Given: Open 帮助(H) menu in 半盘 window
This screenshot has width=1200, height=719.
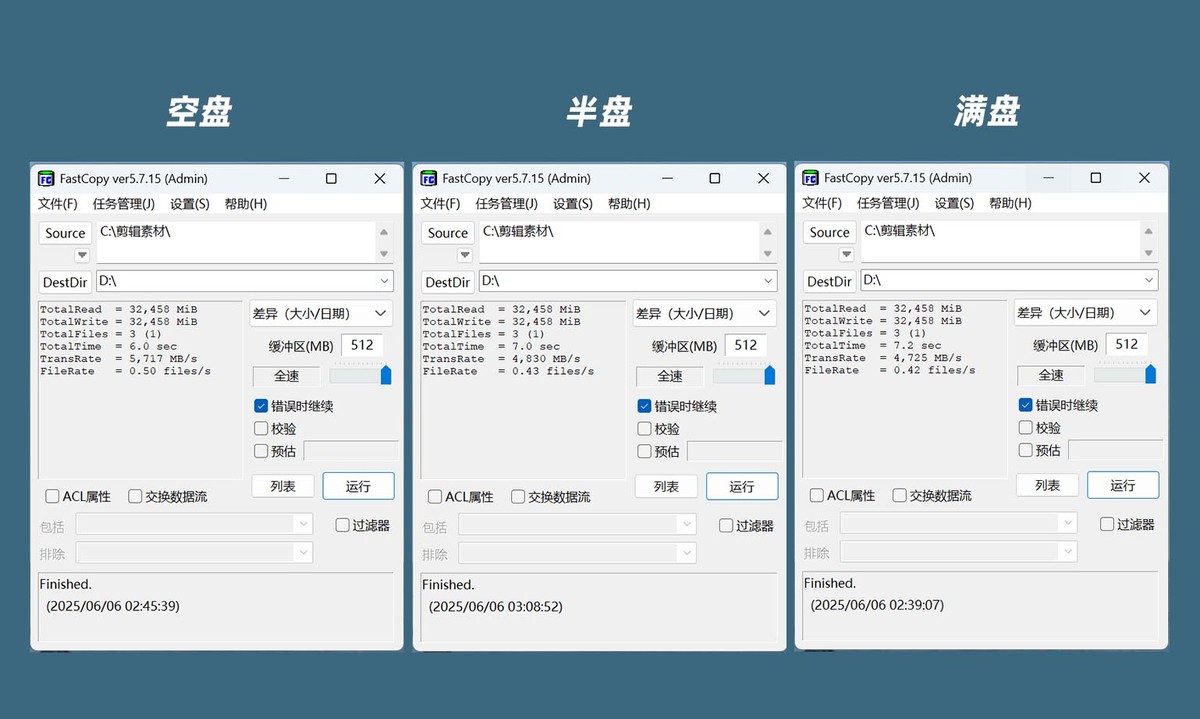Looking at the screenshot, I should 629,204.
